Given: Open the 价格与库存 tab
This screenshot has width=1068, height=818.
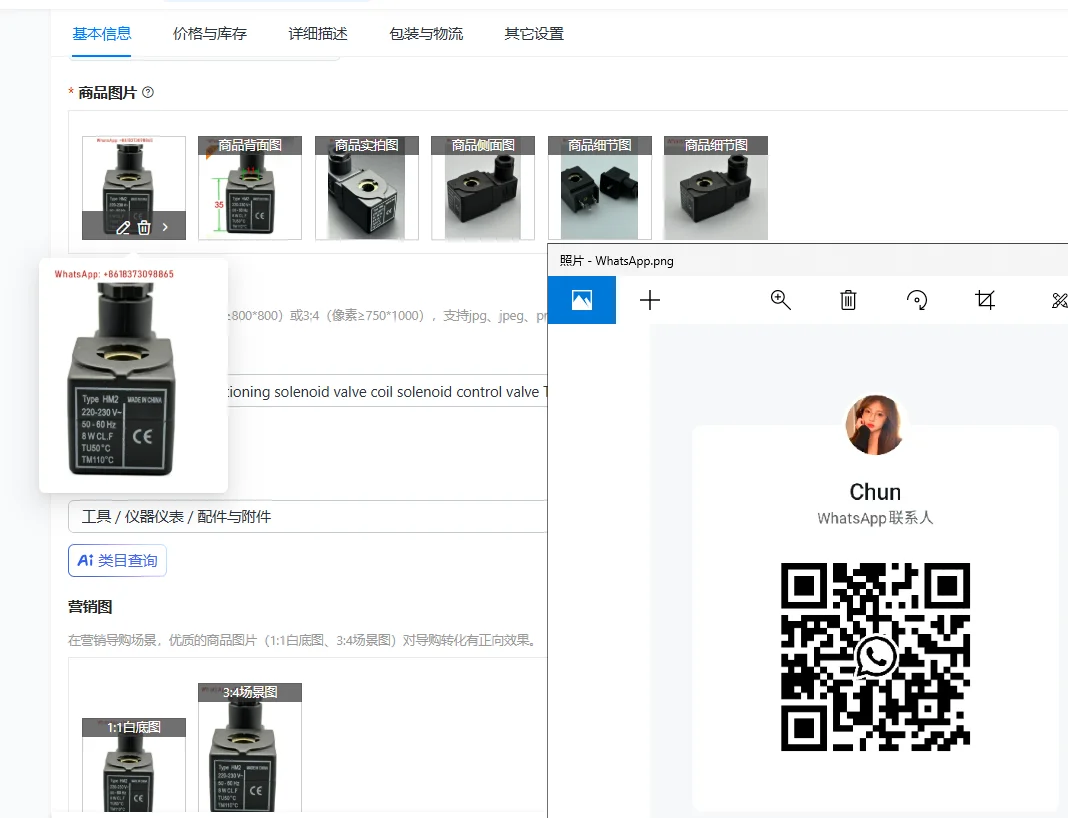Looking at the screenshot, I should [210, 33].
